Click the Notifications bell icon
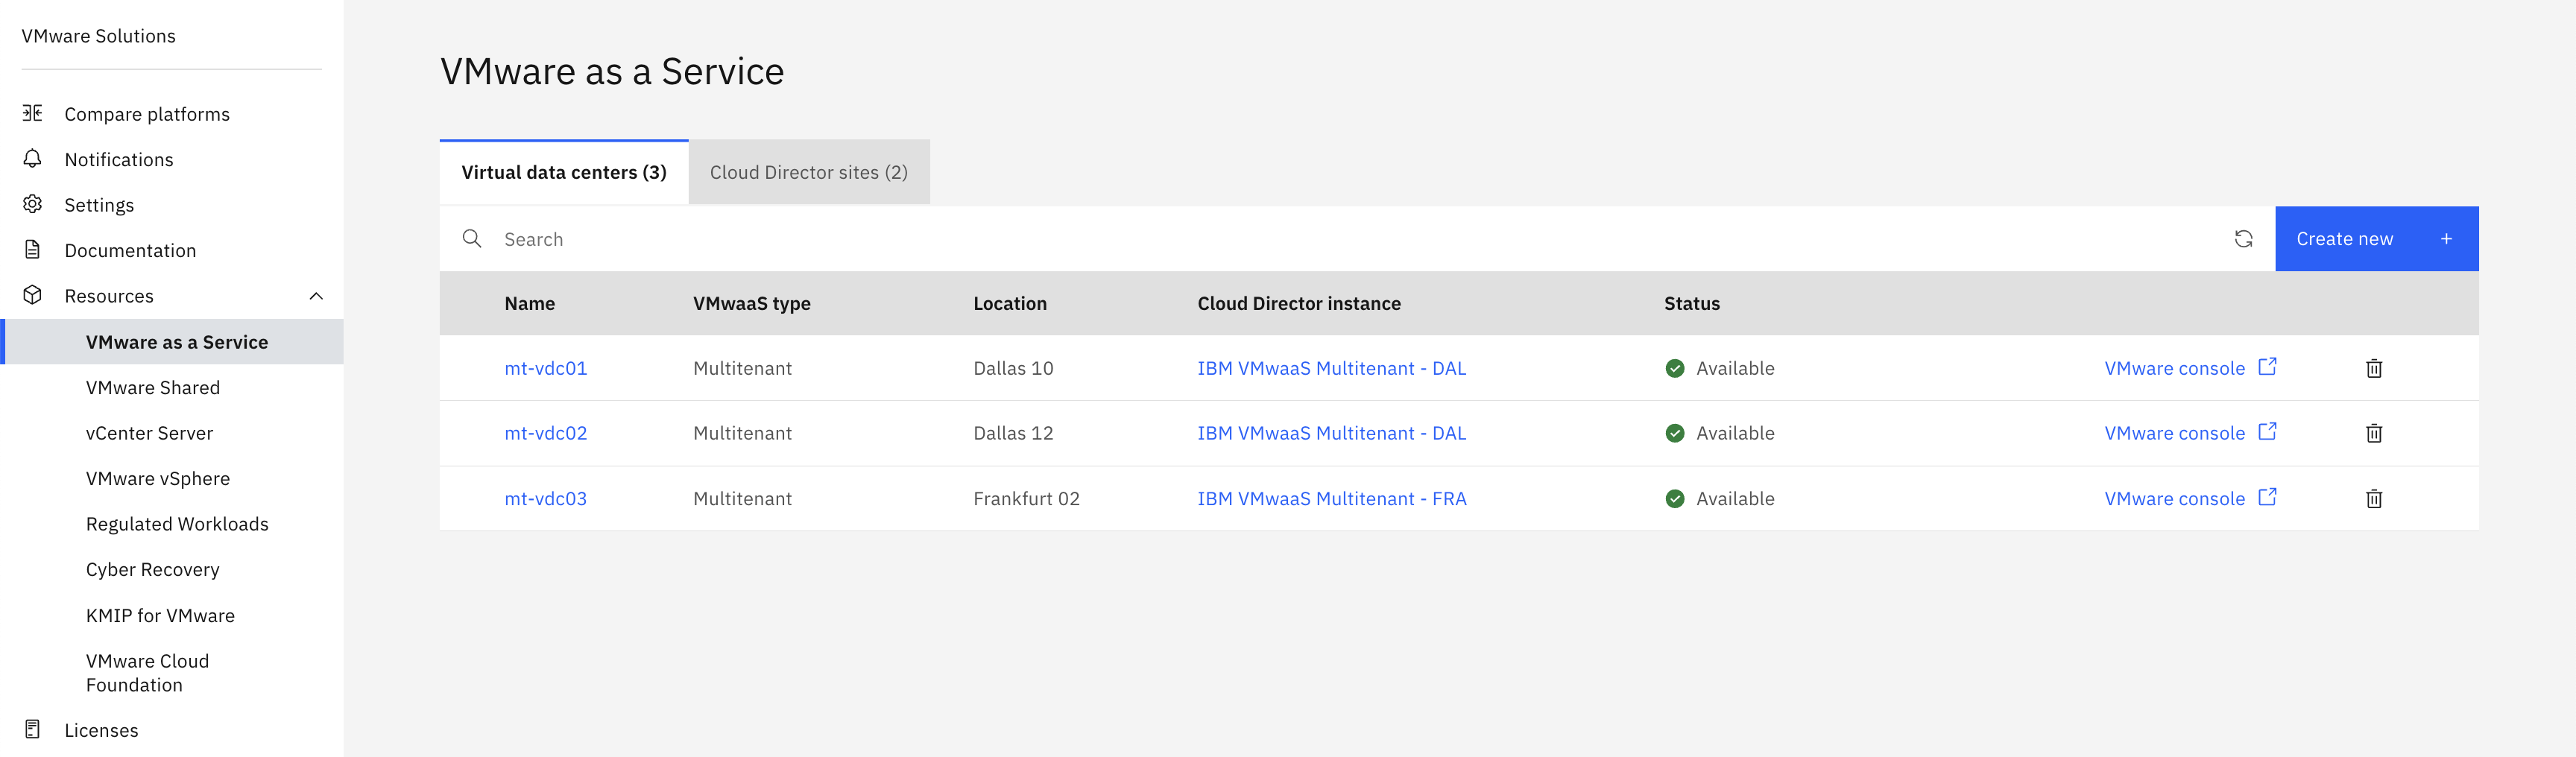2576x757 pixels. (x=33, y=159)
